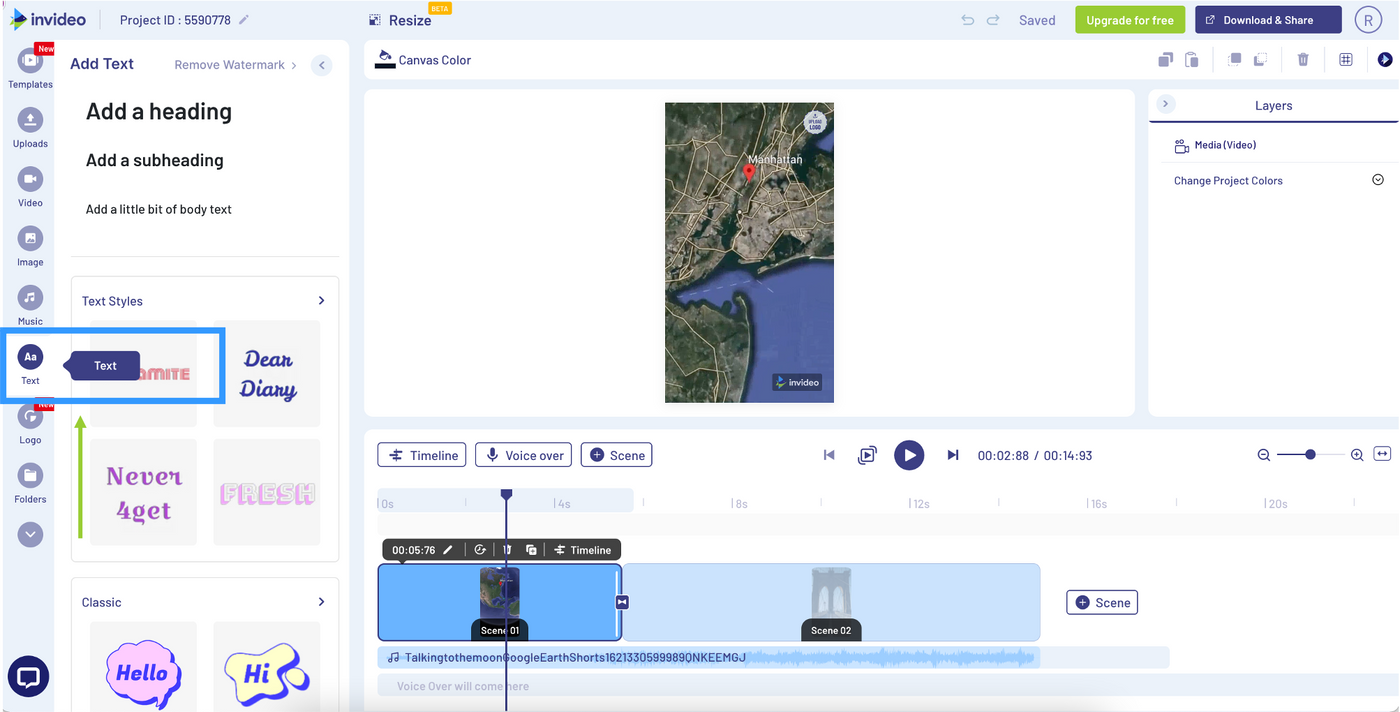
Task: Duplicate Scene 01 from its floating toolbar
Action: coord(531,549)
